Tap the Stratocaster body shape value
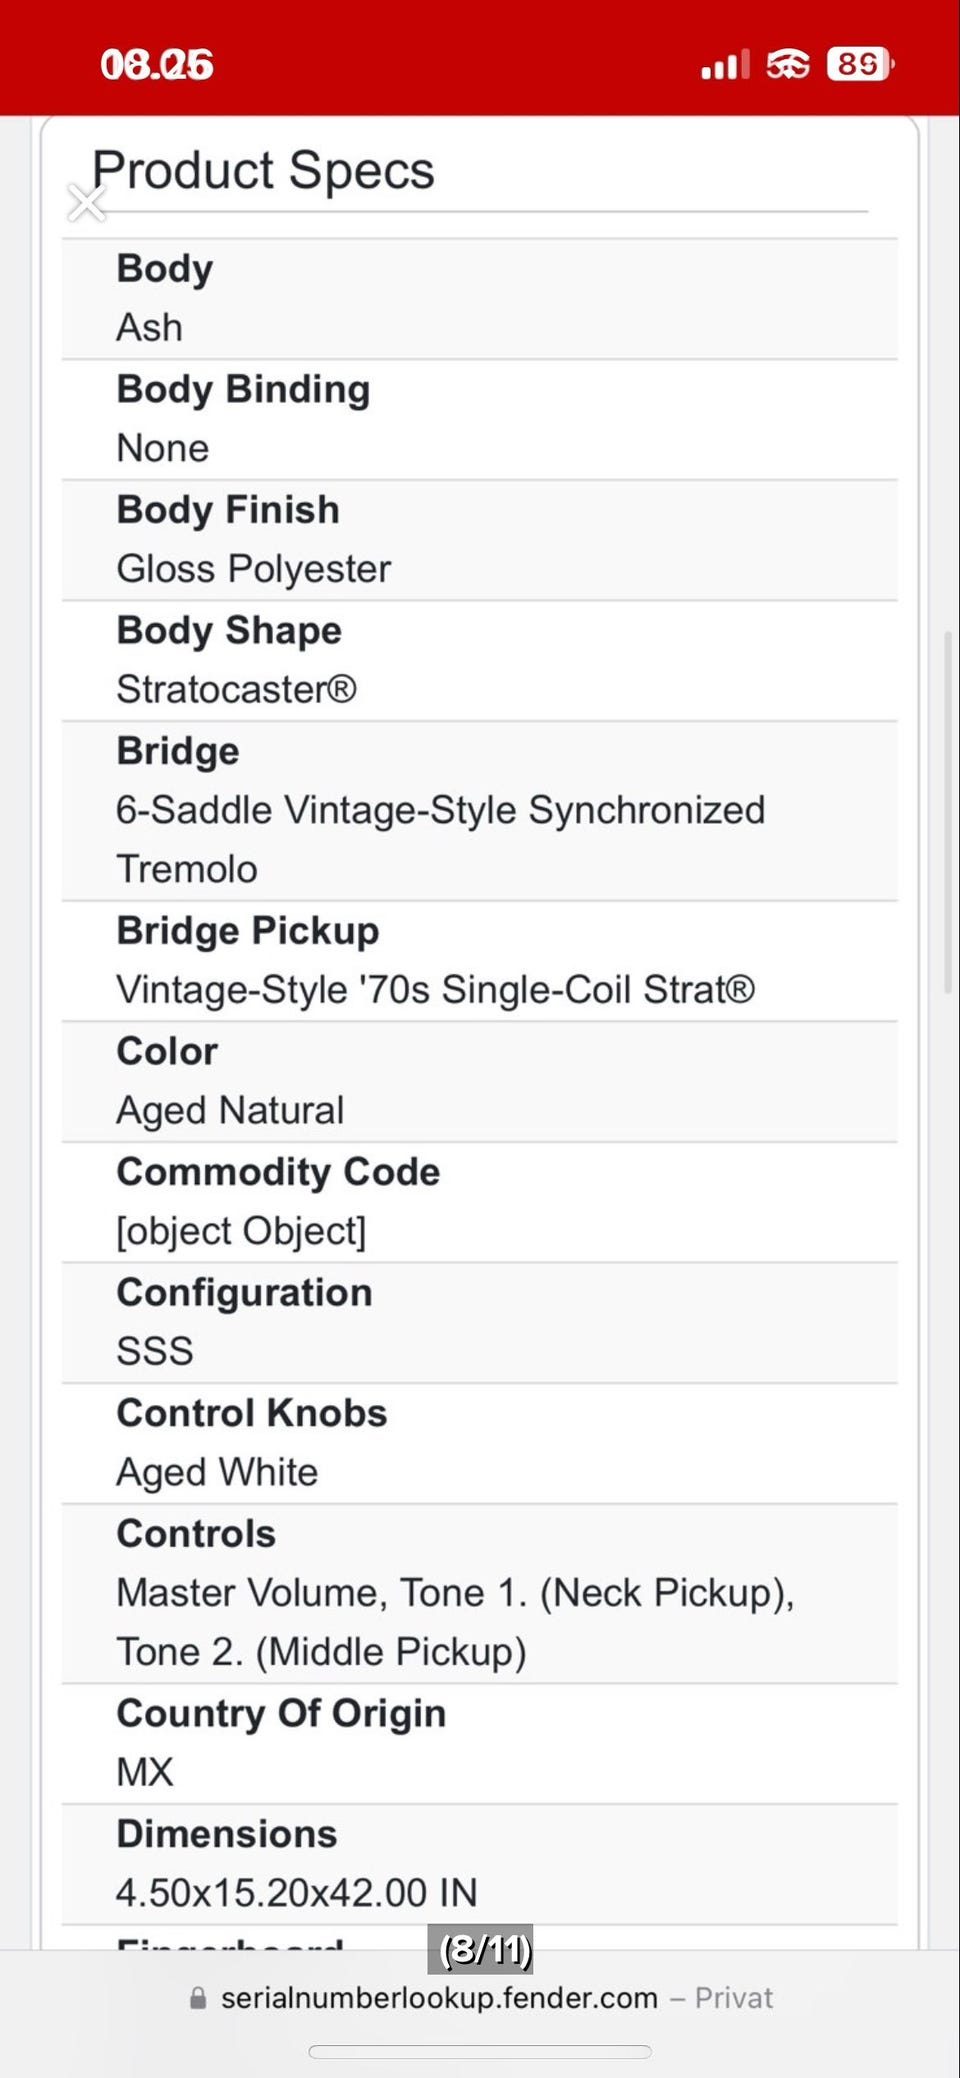 point(237,690)
